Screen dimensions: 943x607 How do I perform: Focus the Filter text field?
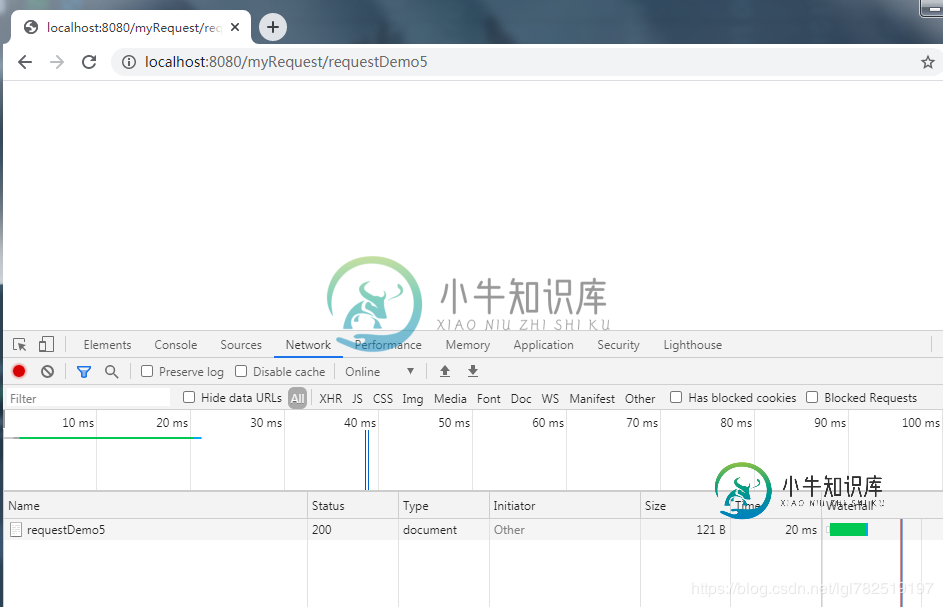coord(88,398)
